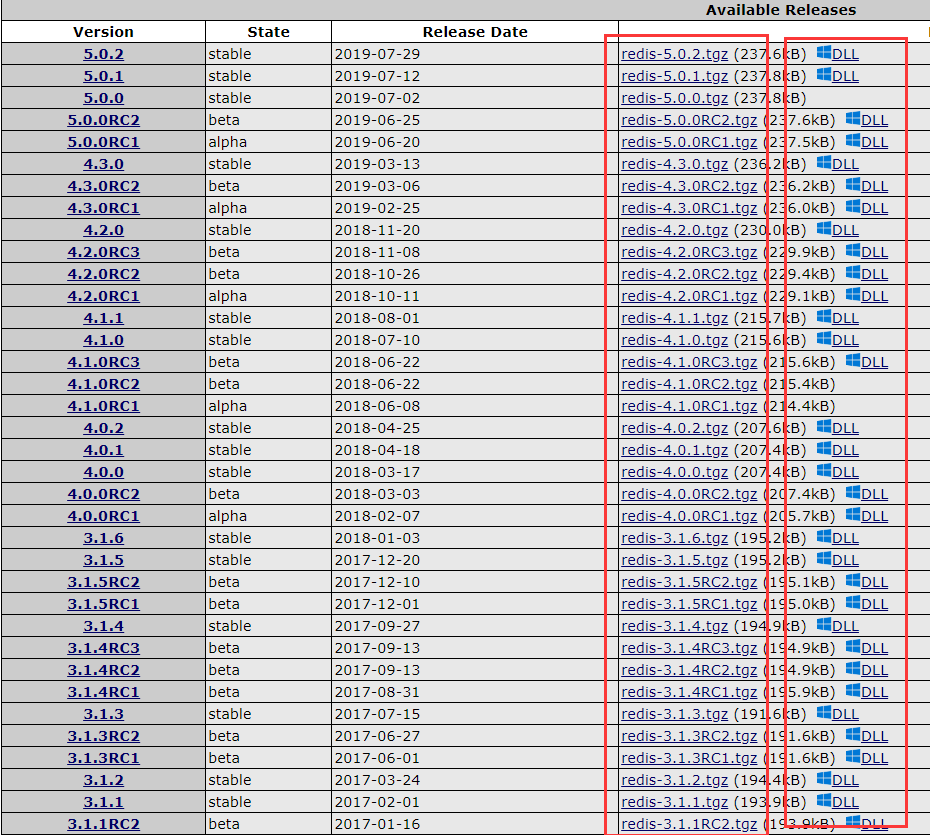Click Windows DLL icon for redis-4.2.0RC3

point(853,250)
